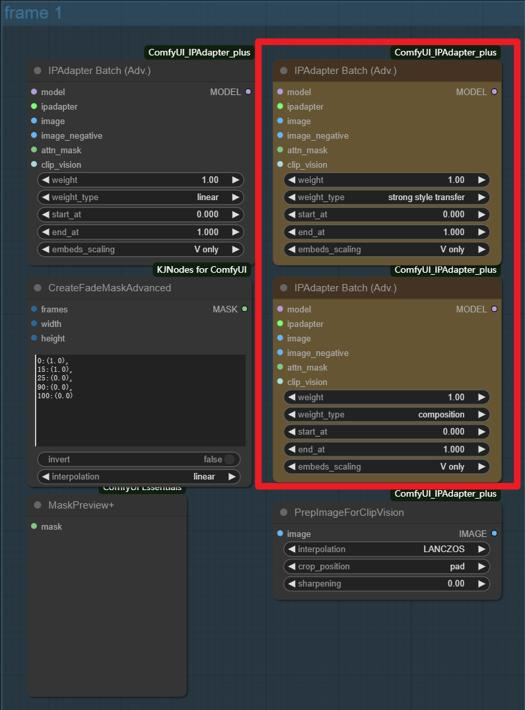This screenshot has height=710, width=525.
Task: Click the frames input port on CreateFadeMaskAdvanced
Action: [x=34, y=309]
